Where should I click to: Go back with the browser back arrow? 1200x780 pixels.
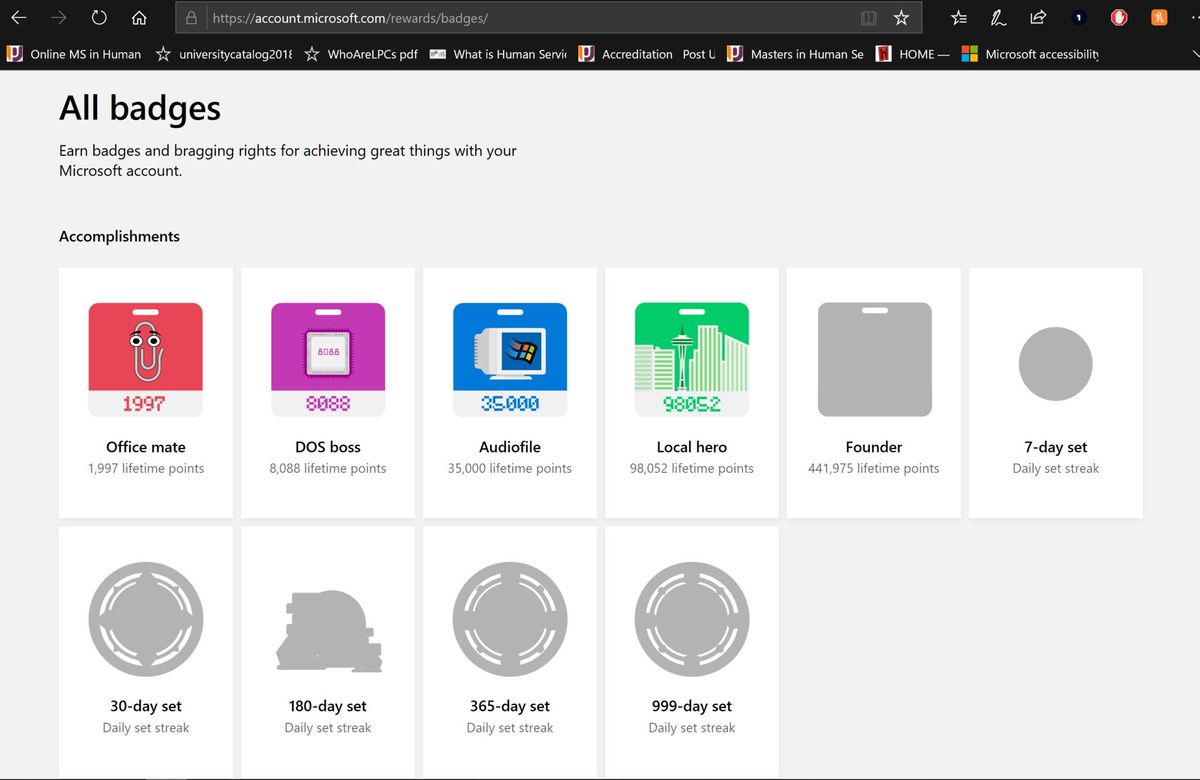pyautogui.click(x=18, y=18)
